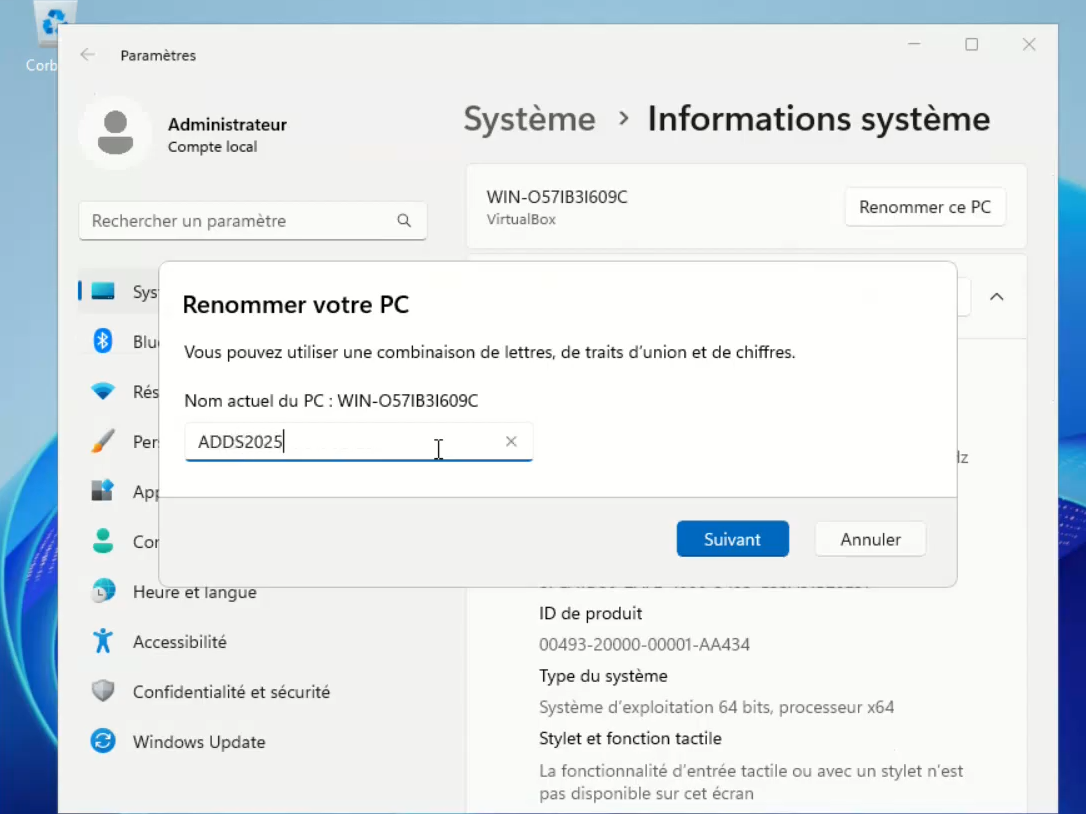Screen dimensions: 1086x814
Task: Collapse the device specifications section chevron
Action: point(995,296)
